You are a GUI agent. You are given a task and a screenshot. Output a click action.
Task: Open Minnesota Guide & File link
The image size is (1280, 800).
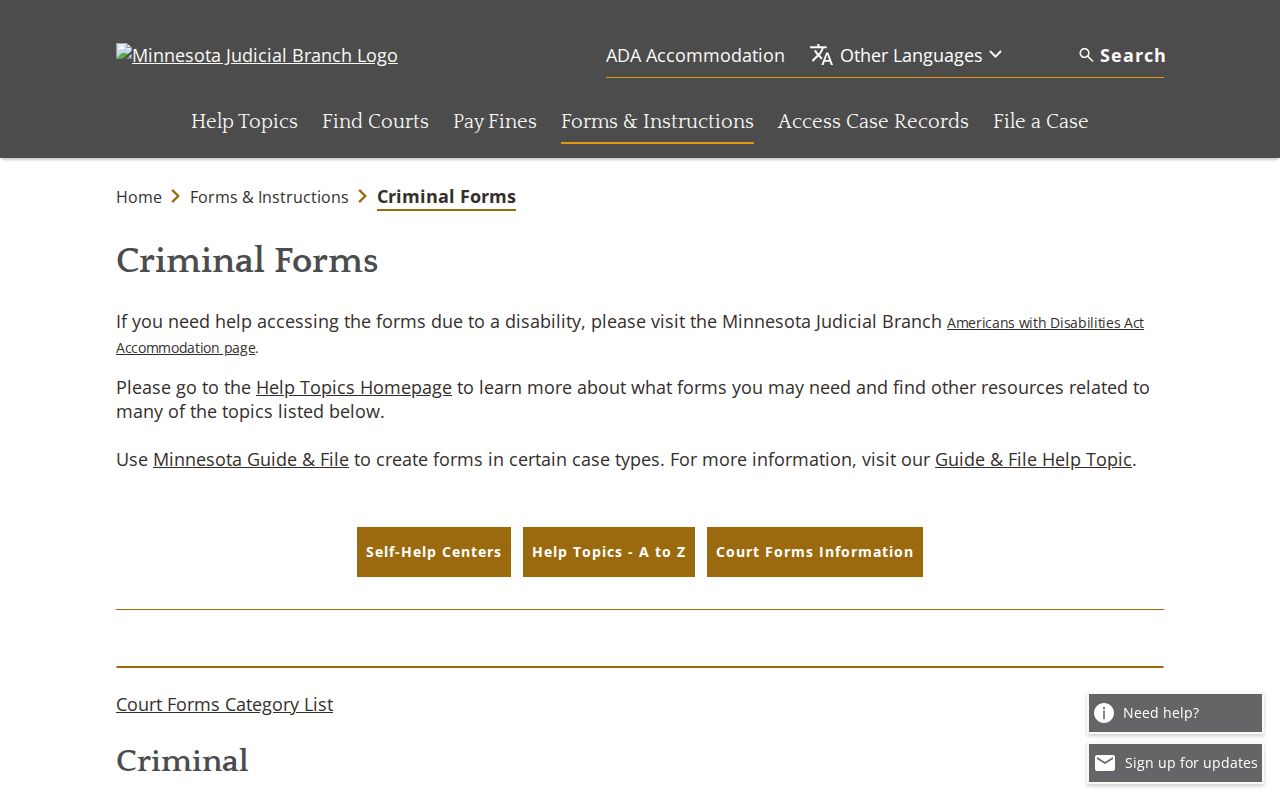click(x=251, y=459)
